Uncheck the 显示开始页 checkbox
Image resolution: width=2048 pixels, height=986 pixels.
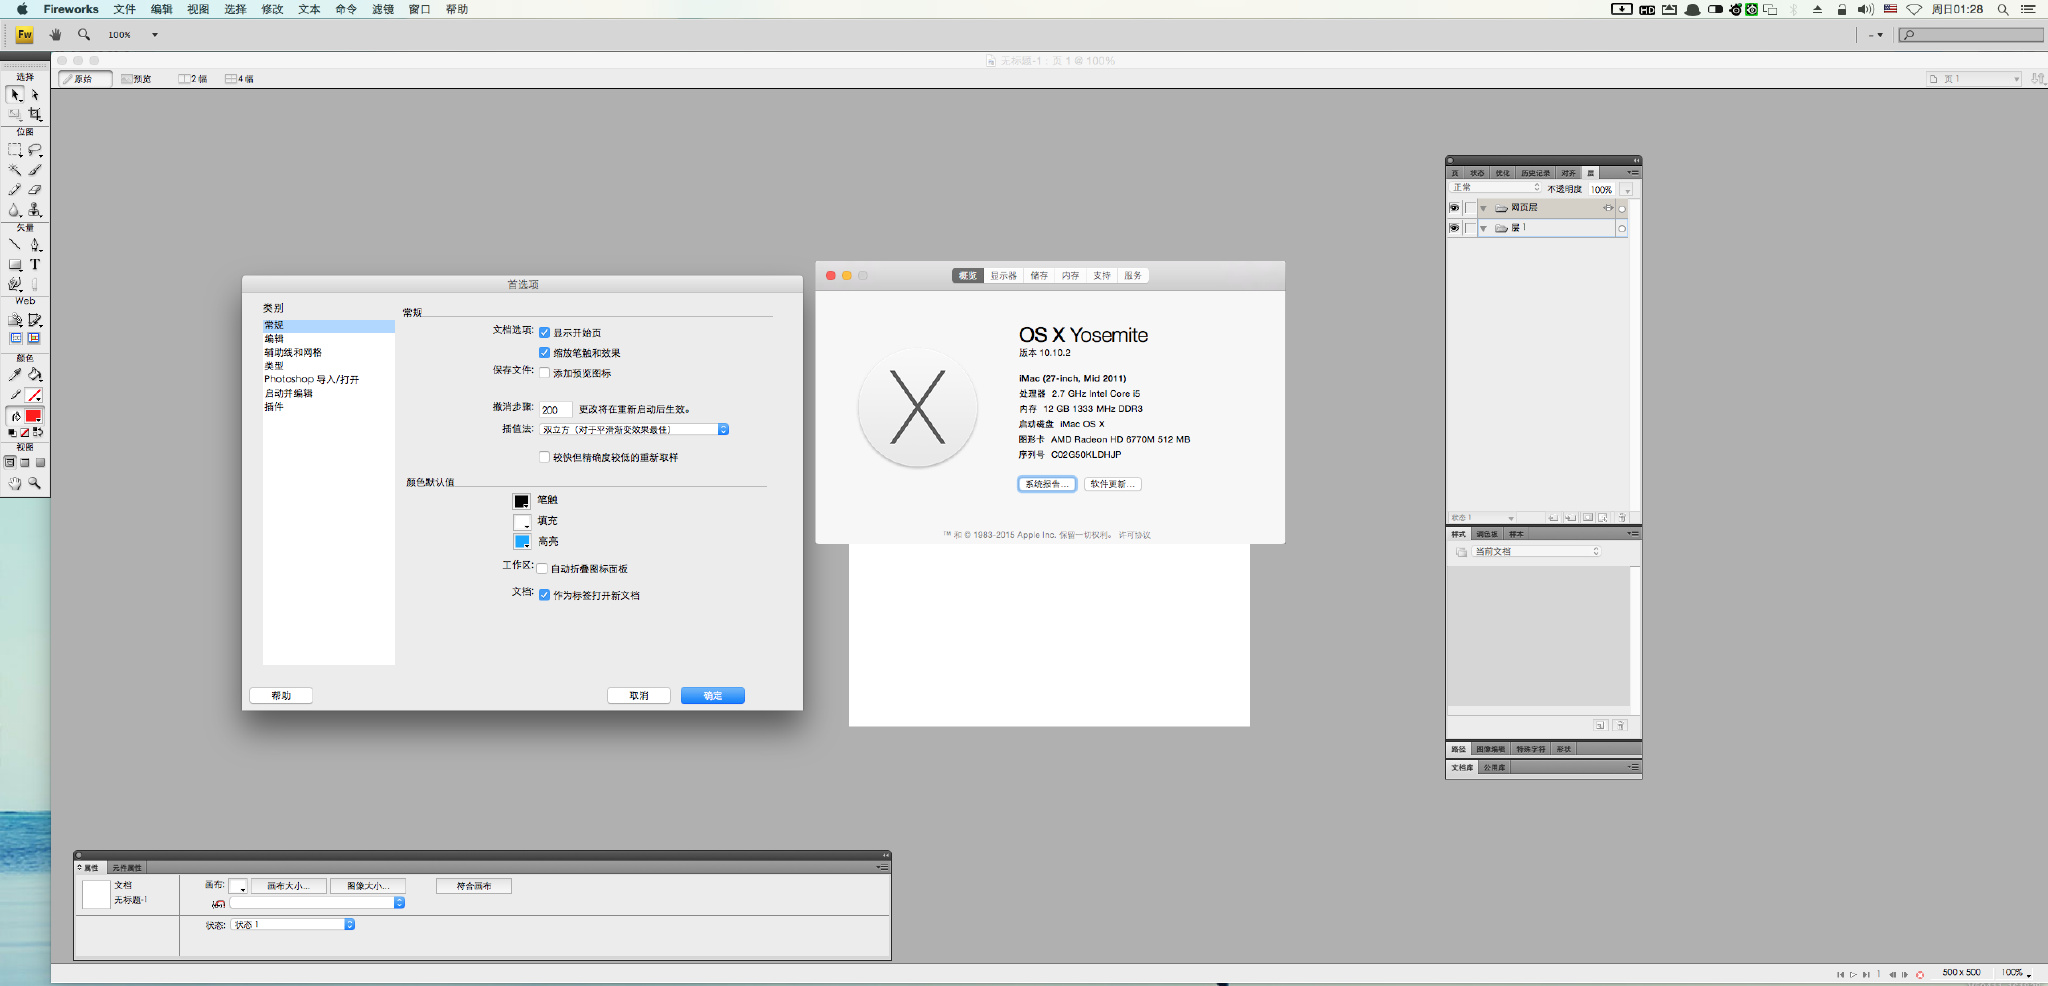point(544,333)
